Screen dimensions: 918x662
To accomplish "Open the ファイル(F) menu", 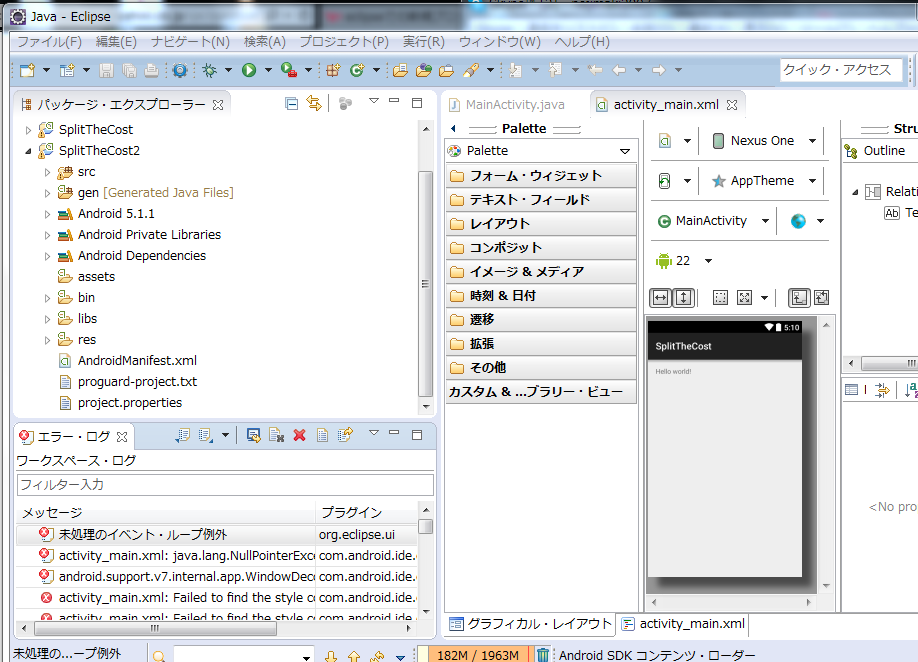I will click(49, 42).
